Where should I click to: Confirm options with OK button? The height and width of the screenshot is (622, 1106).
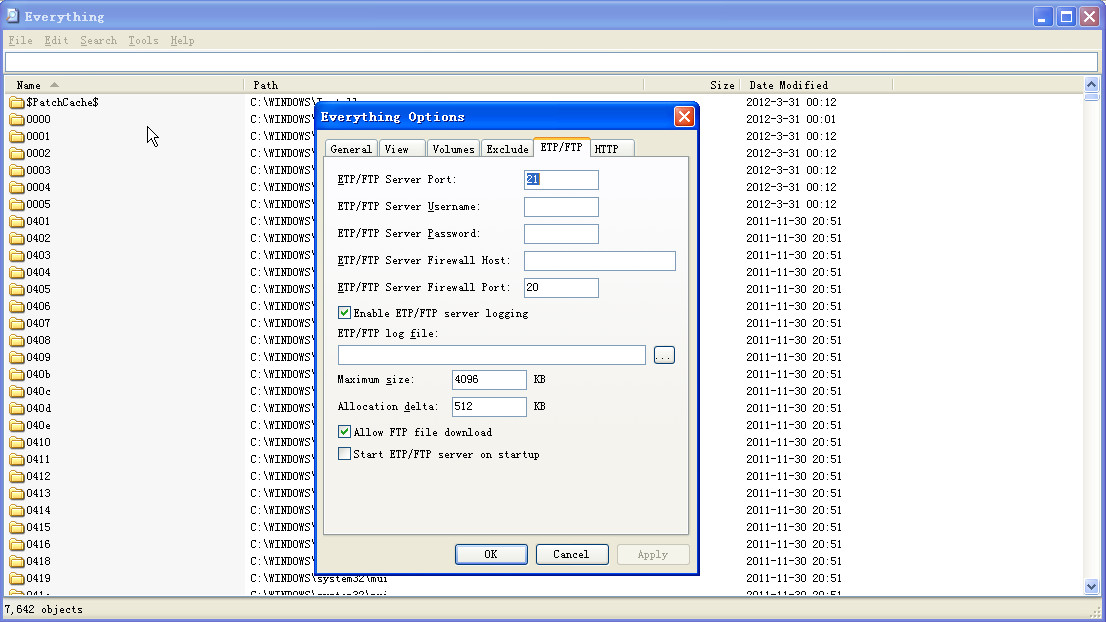tap(491, 554)
